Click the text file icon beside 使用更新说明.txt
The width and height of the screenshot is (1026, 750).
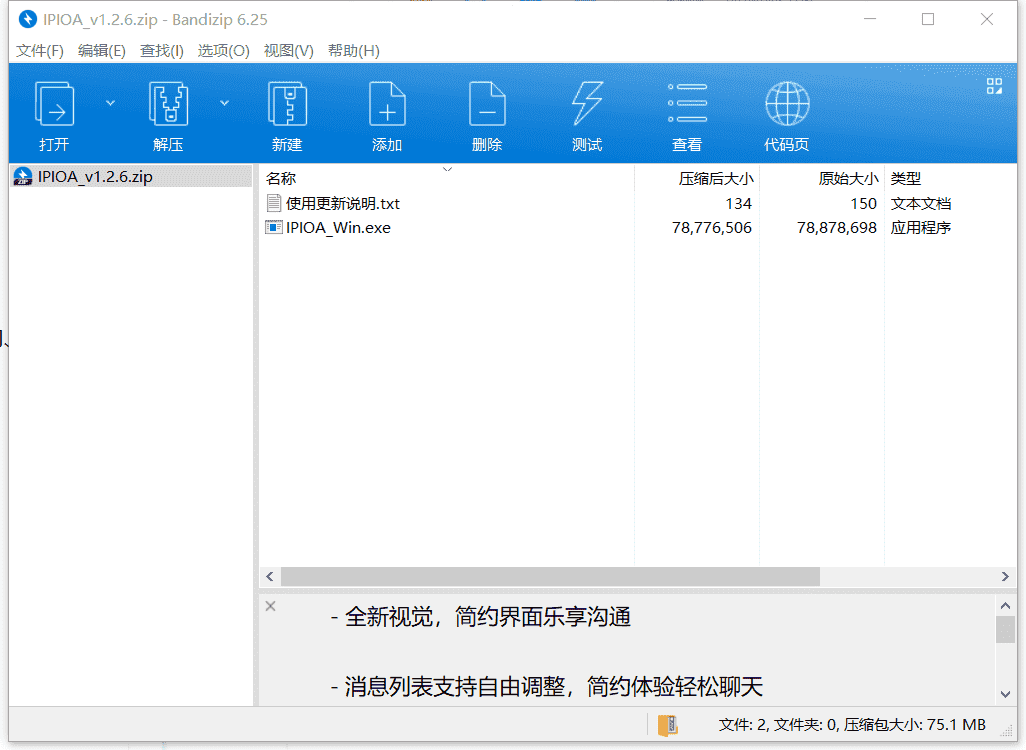274,203
